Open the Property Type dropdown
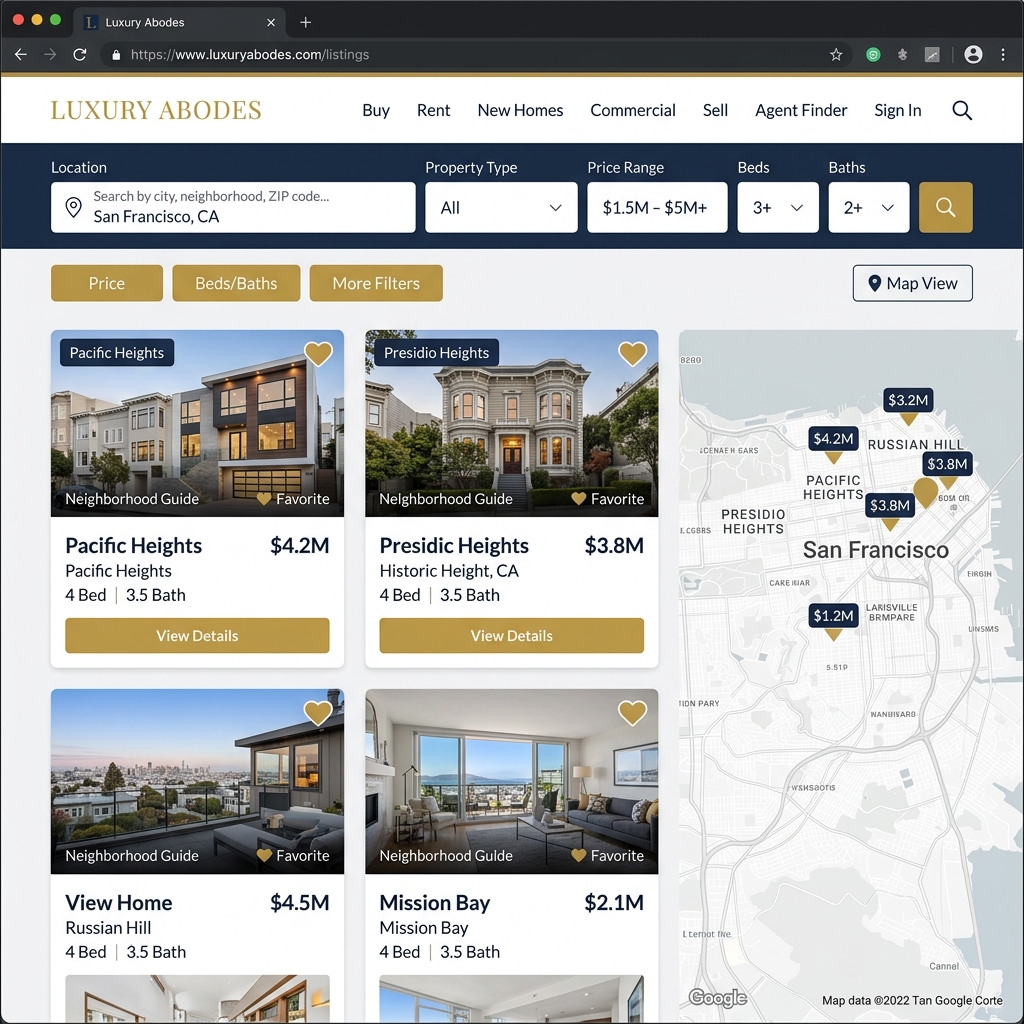1024x1024 pixels. click(x=500, y=207)
